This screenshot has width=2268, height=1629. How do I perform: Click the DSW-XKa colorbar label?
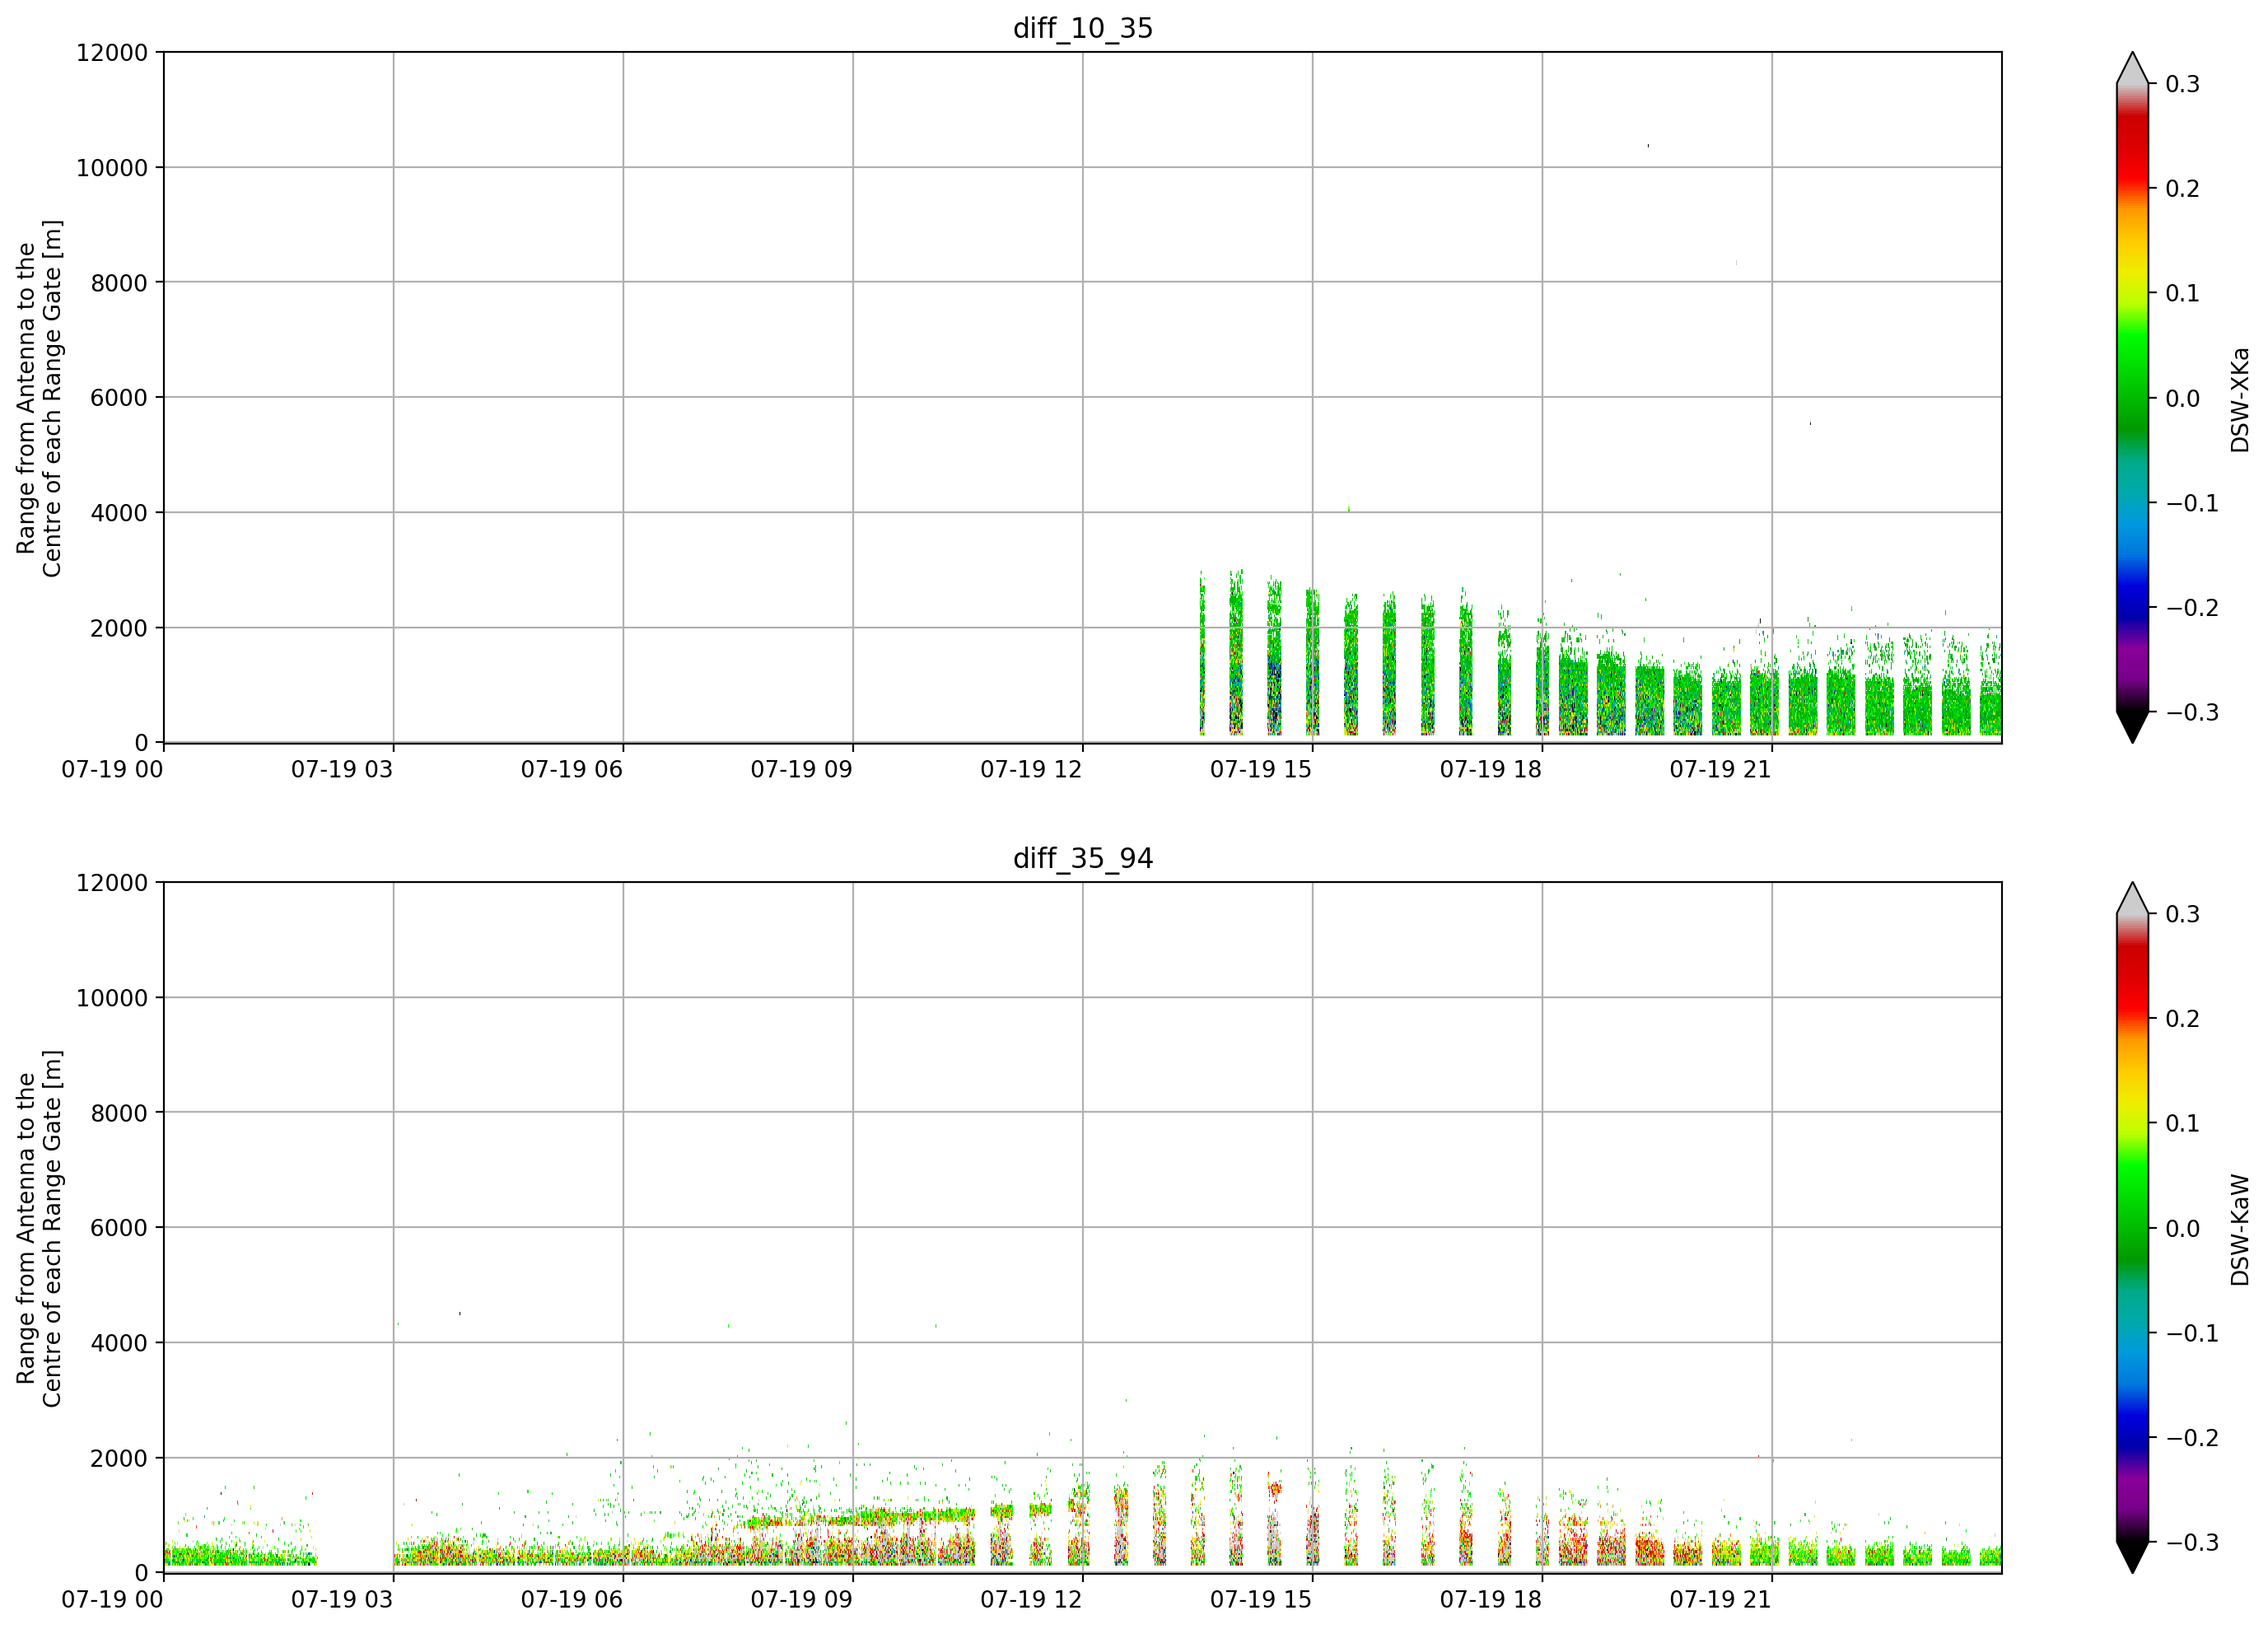point(2240,400)
